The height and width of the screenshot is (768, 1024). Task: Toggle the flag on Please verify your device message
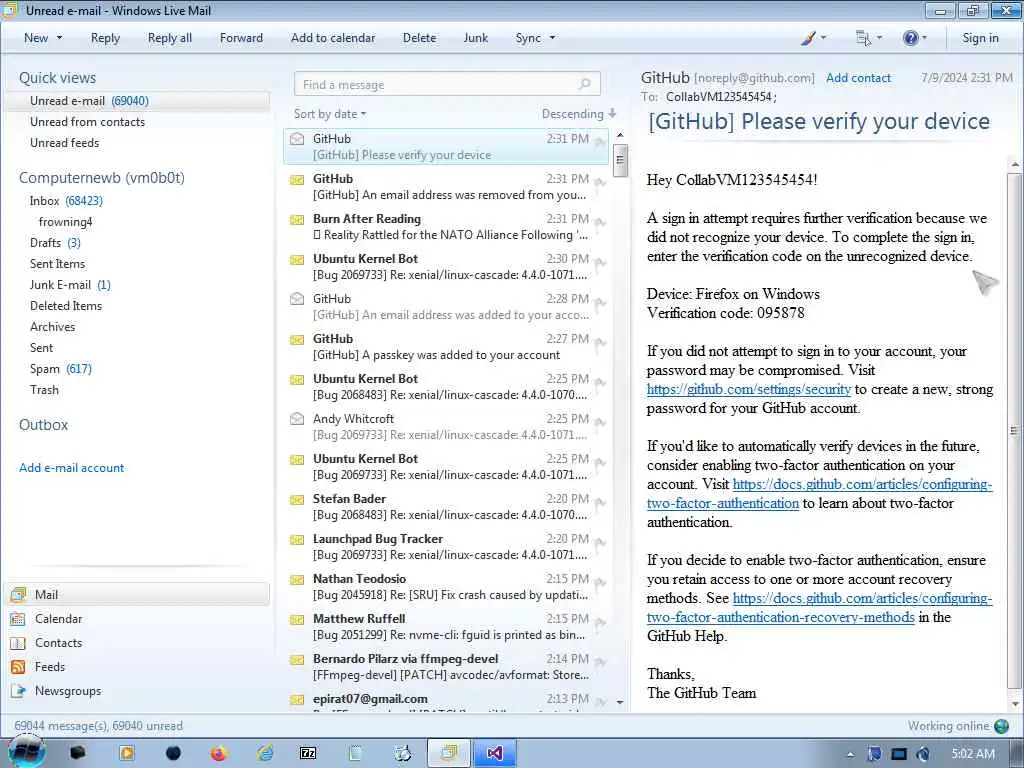click(x=600, y=143)
